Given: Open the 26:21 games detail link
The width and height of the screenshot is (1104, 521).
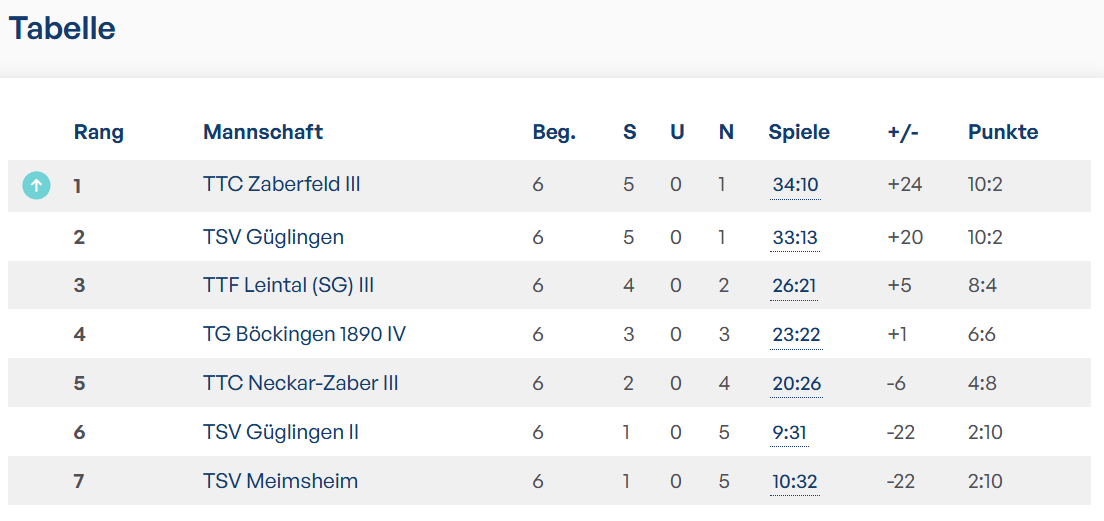Looking at the screenshot, I should (795, 287).
